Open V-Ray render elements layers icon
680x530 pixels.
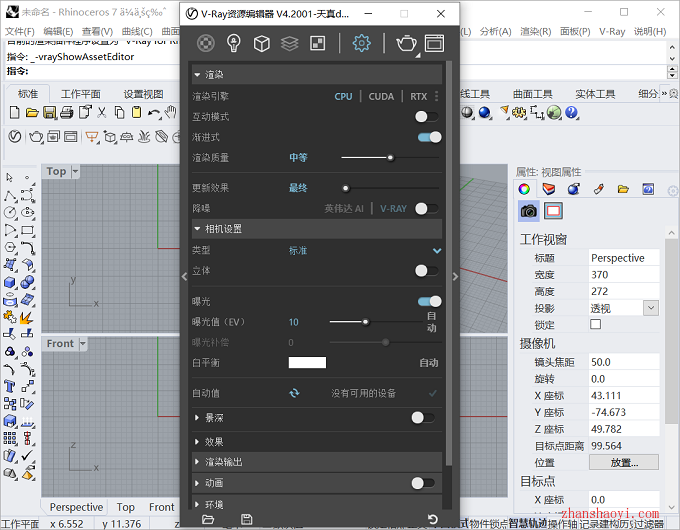289,43
